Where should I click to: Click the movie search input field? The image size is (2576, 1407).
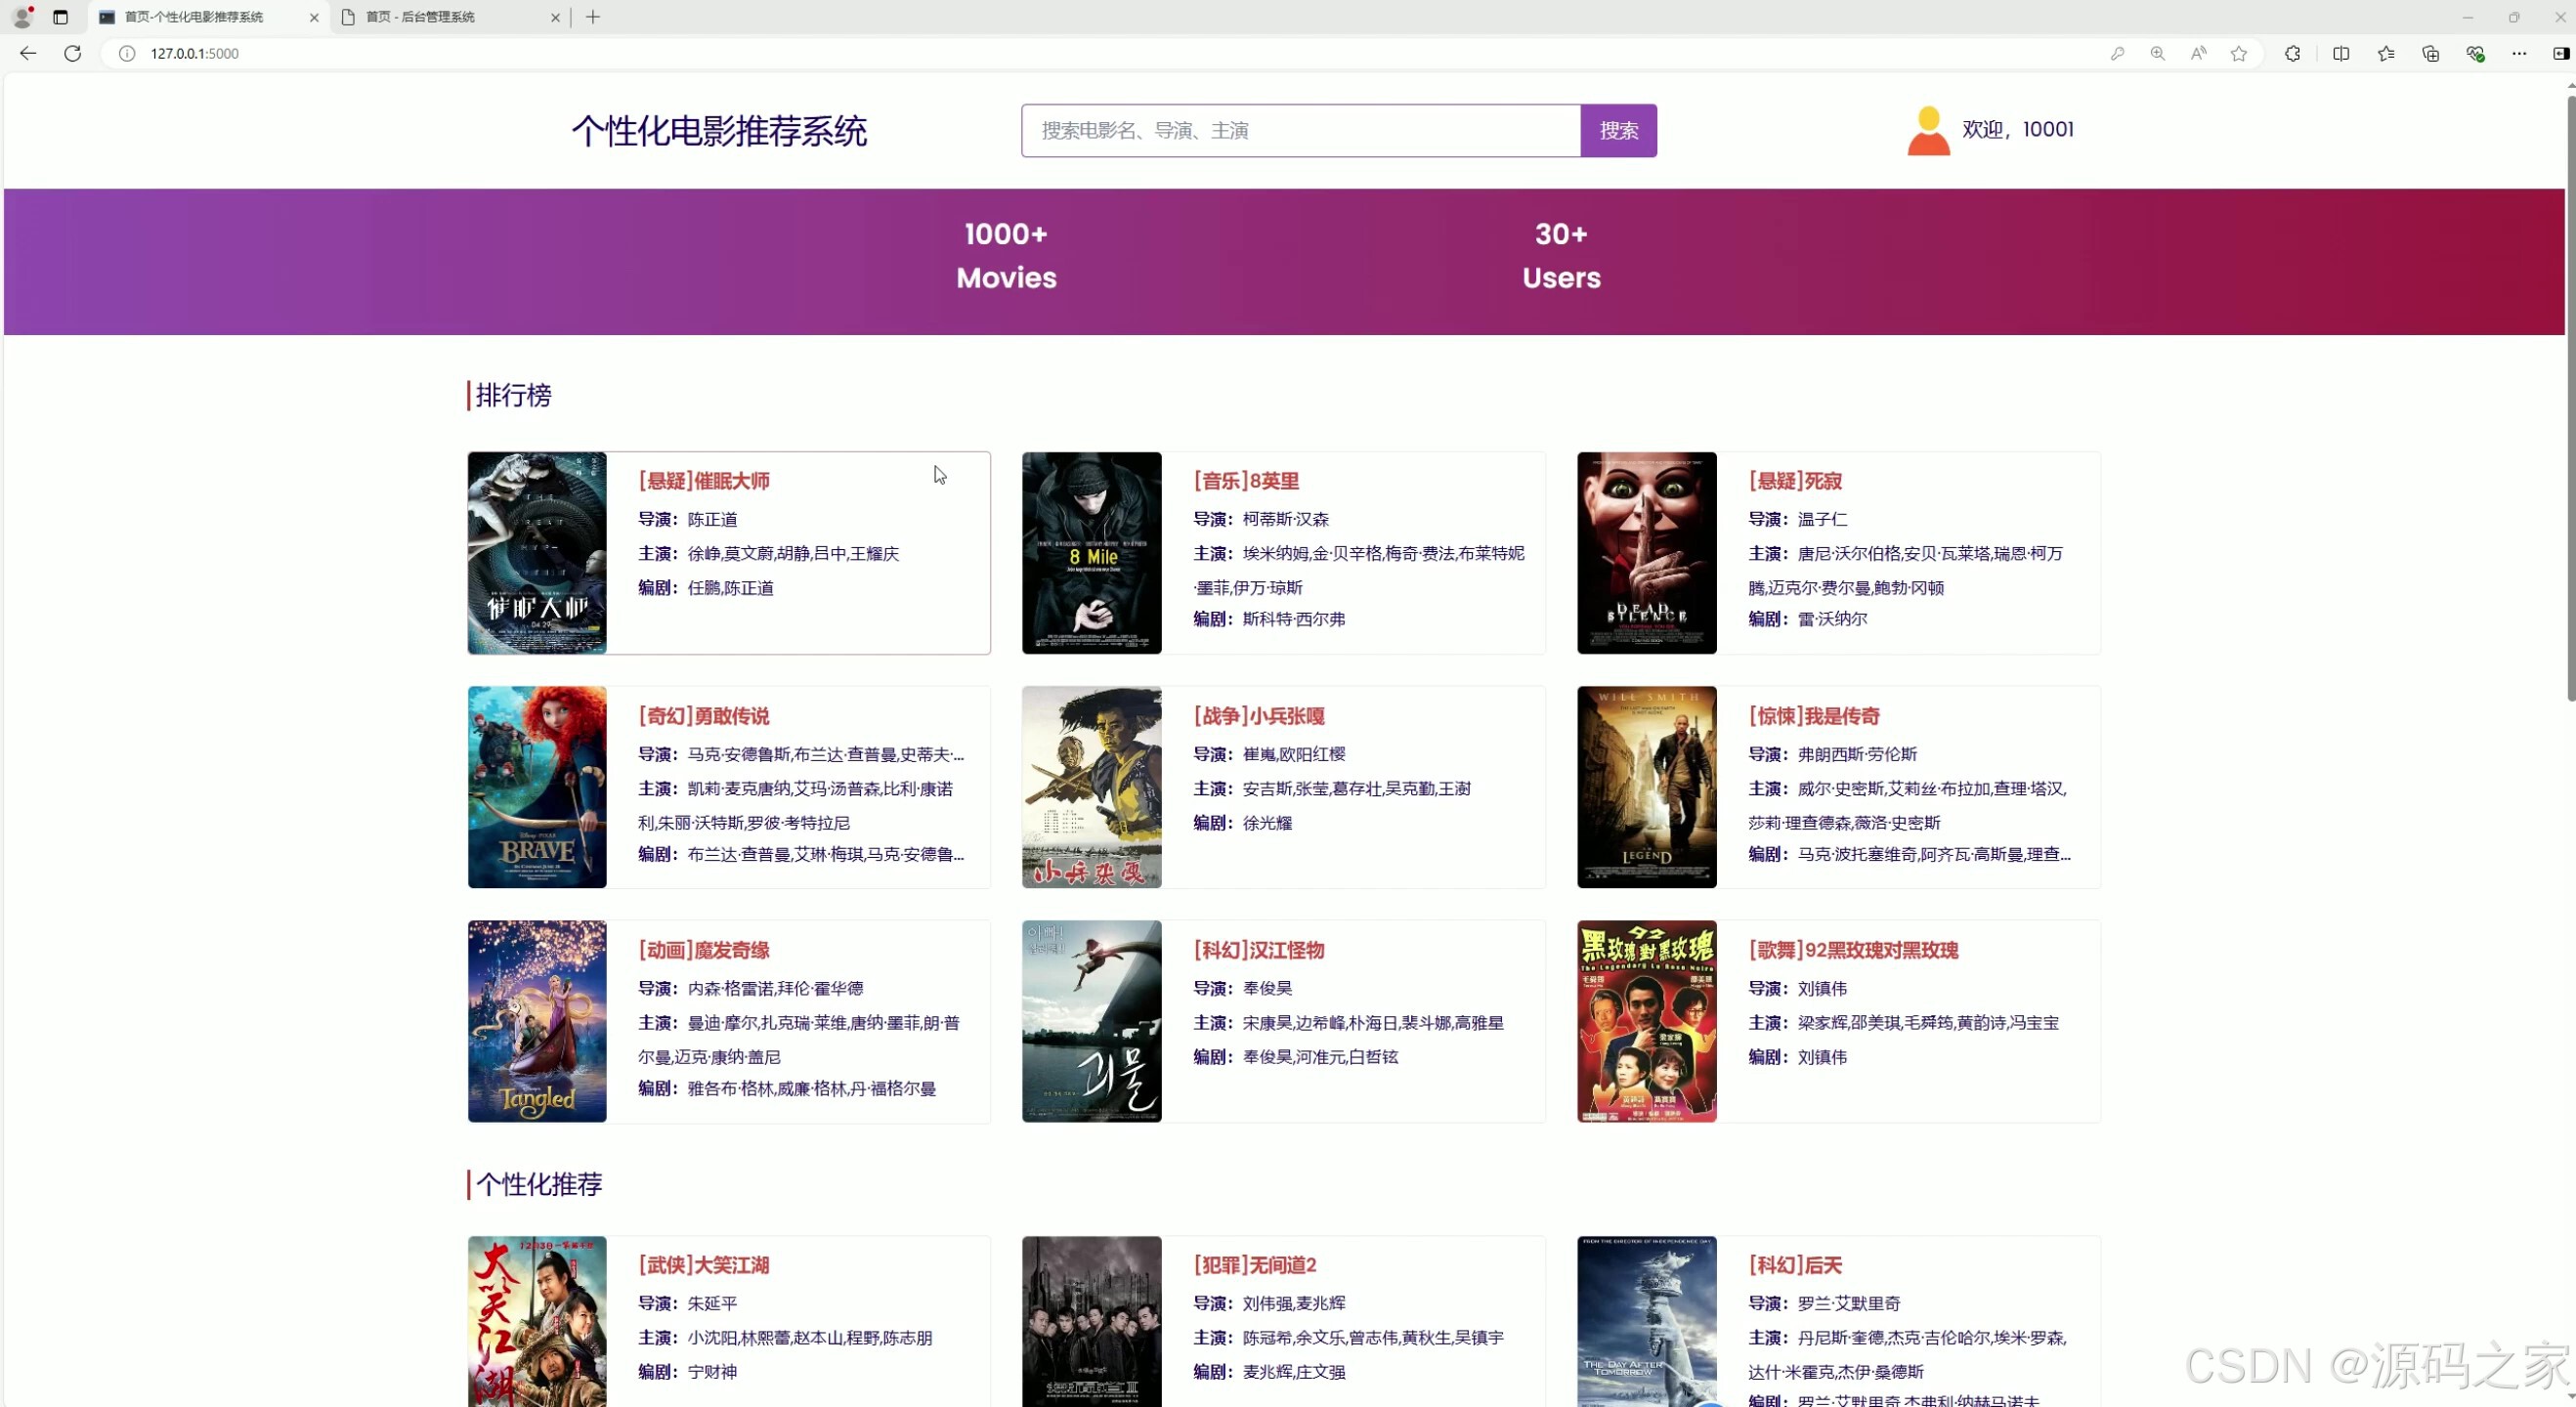[1300, 130]
